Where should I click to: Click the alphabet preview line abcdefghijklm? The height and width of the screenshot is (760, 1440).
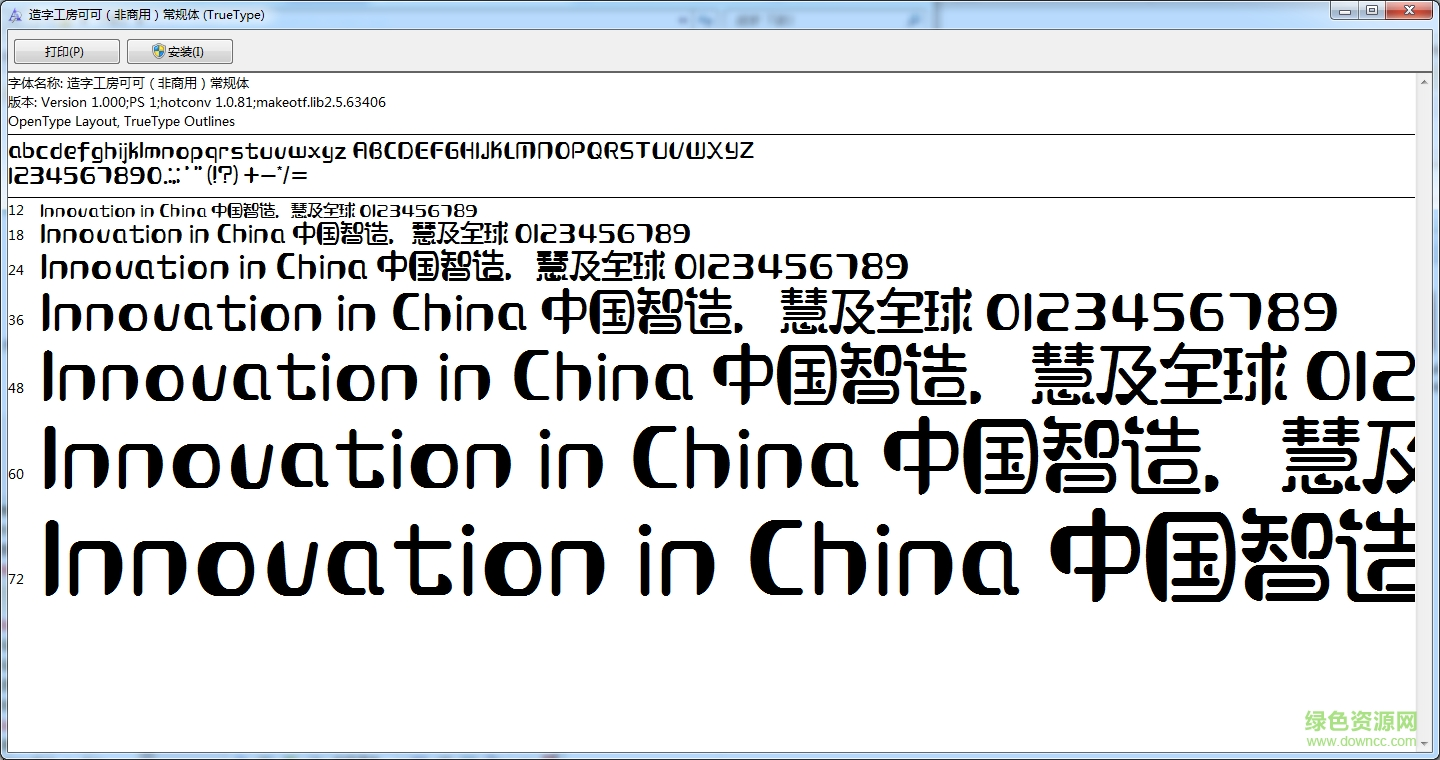point(180,150)
